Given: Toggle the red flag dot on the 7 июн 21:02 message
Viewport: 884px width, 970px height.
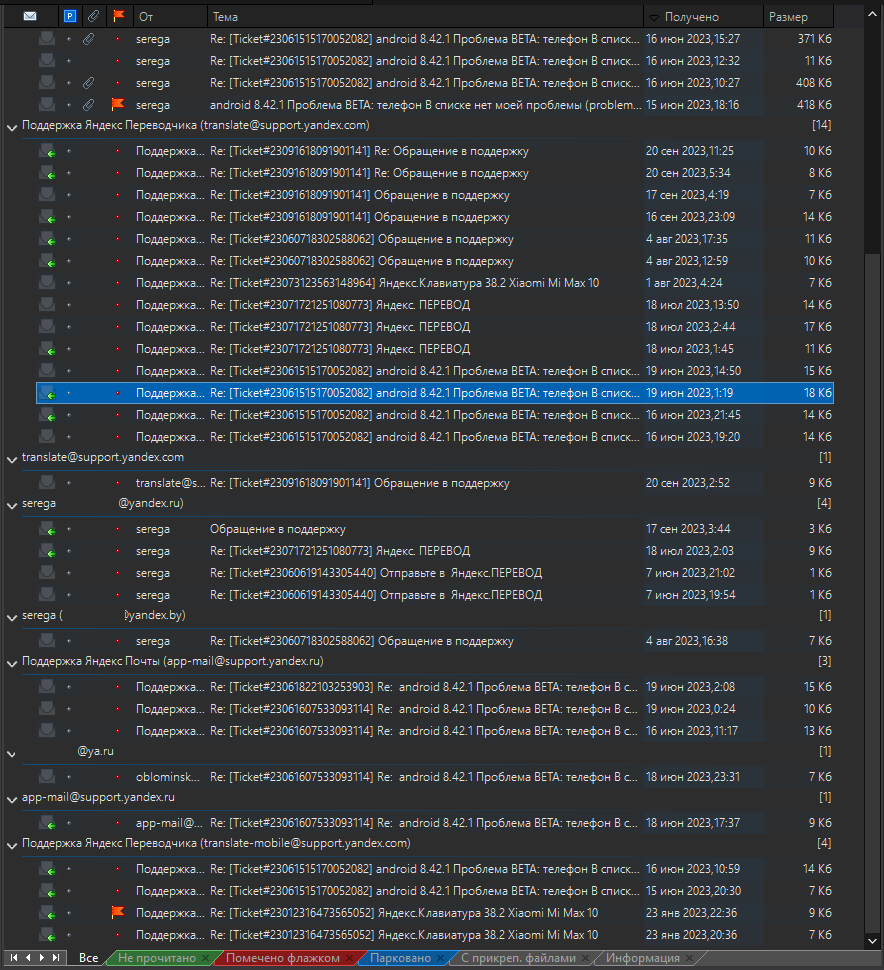Looking at the screenshot, I should [x=118, y=573].
